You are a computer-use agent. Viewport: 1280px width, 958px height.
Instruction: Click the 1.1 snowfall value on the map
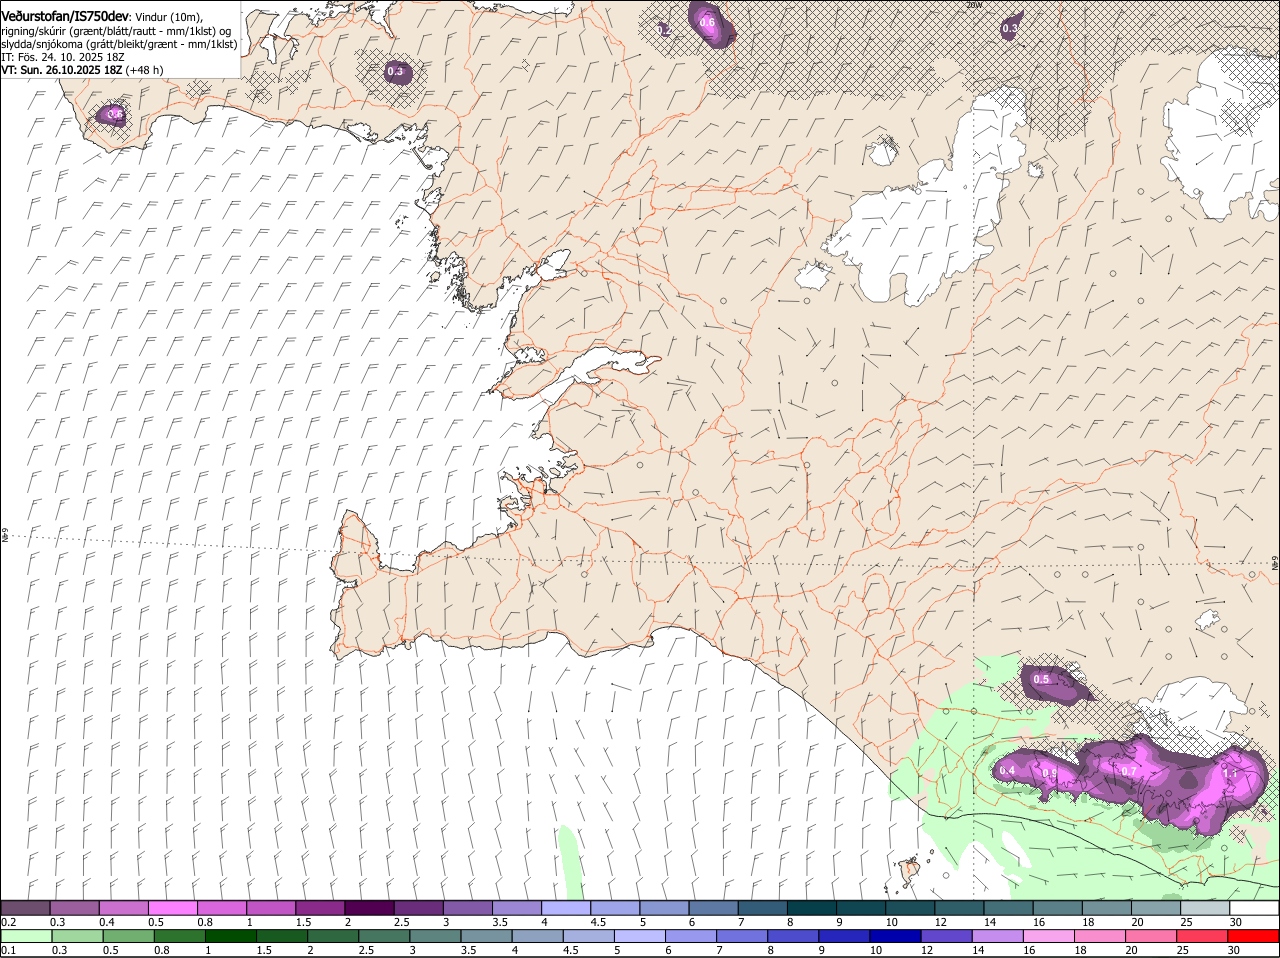tap(1230, 773)
